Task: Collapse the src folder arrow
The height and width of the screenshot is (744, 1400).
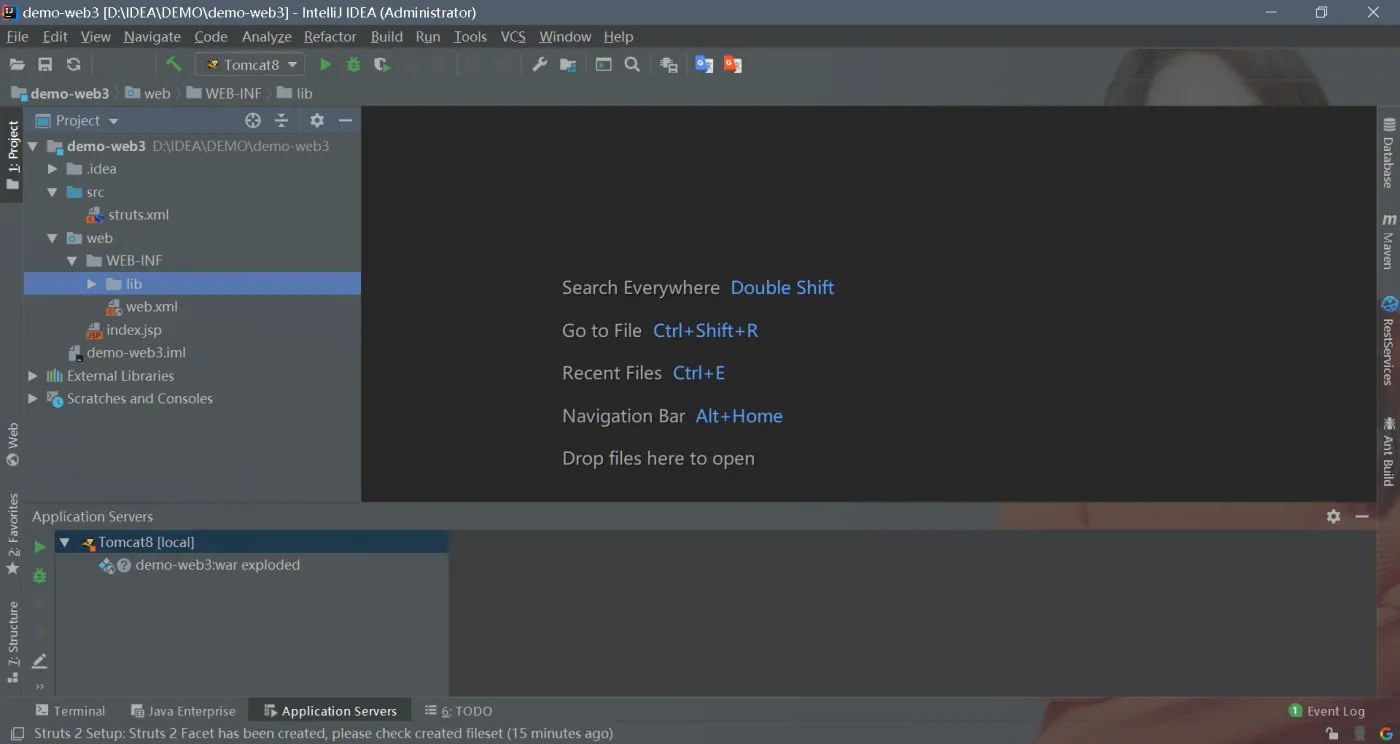Action: click(53, 192)
